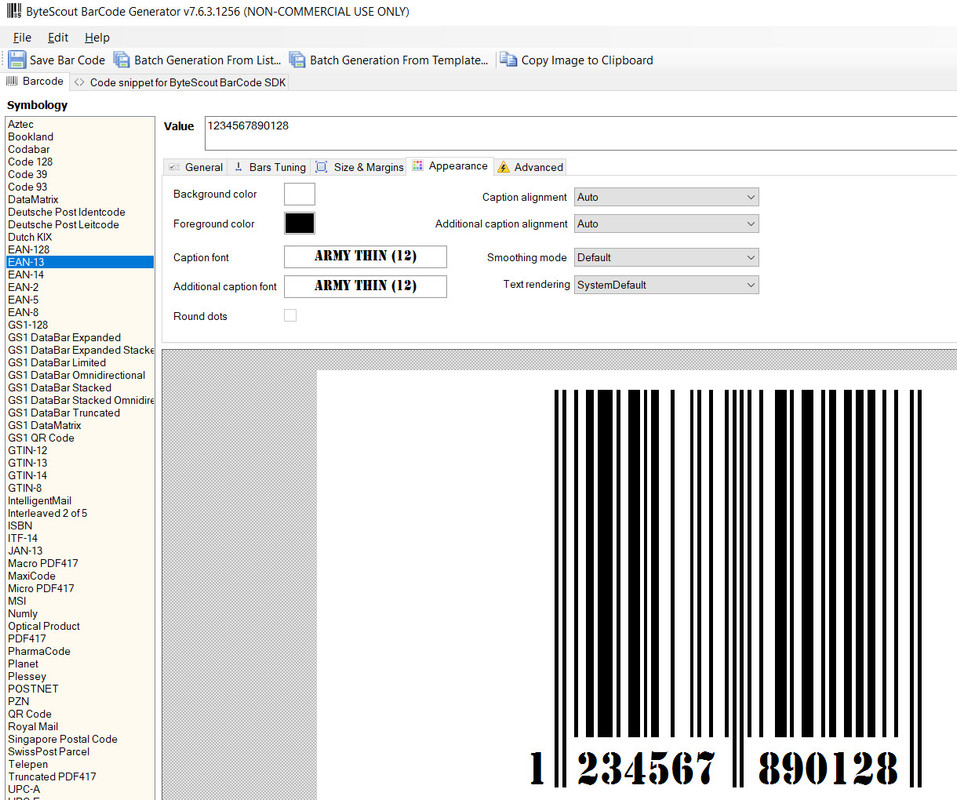Click the app icon in title bar
957x800 pixels.
pyautogui.click(x=14, y=11)
